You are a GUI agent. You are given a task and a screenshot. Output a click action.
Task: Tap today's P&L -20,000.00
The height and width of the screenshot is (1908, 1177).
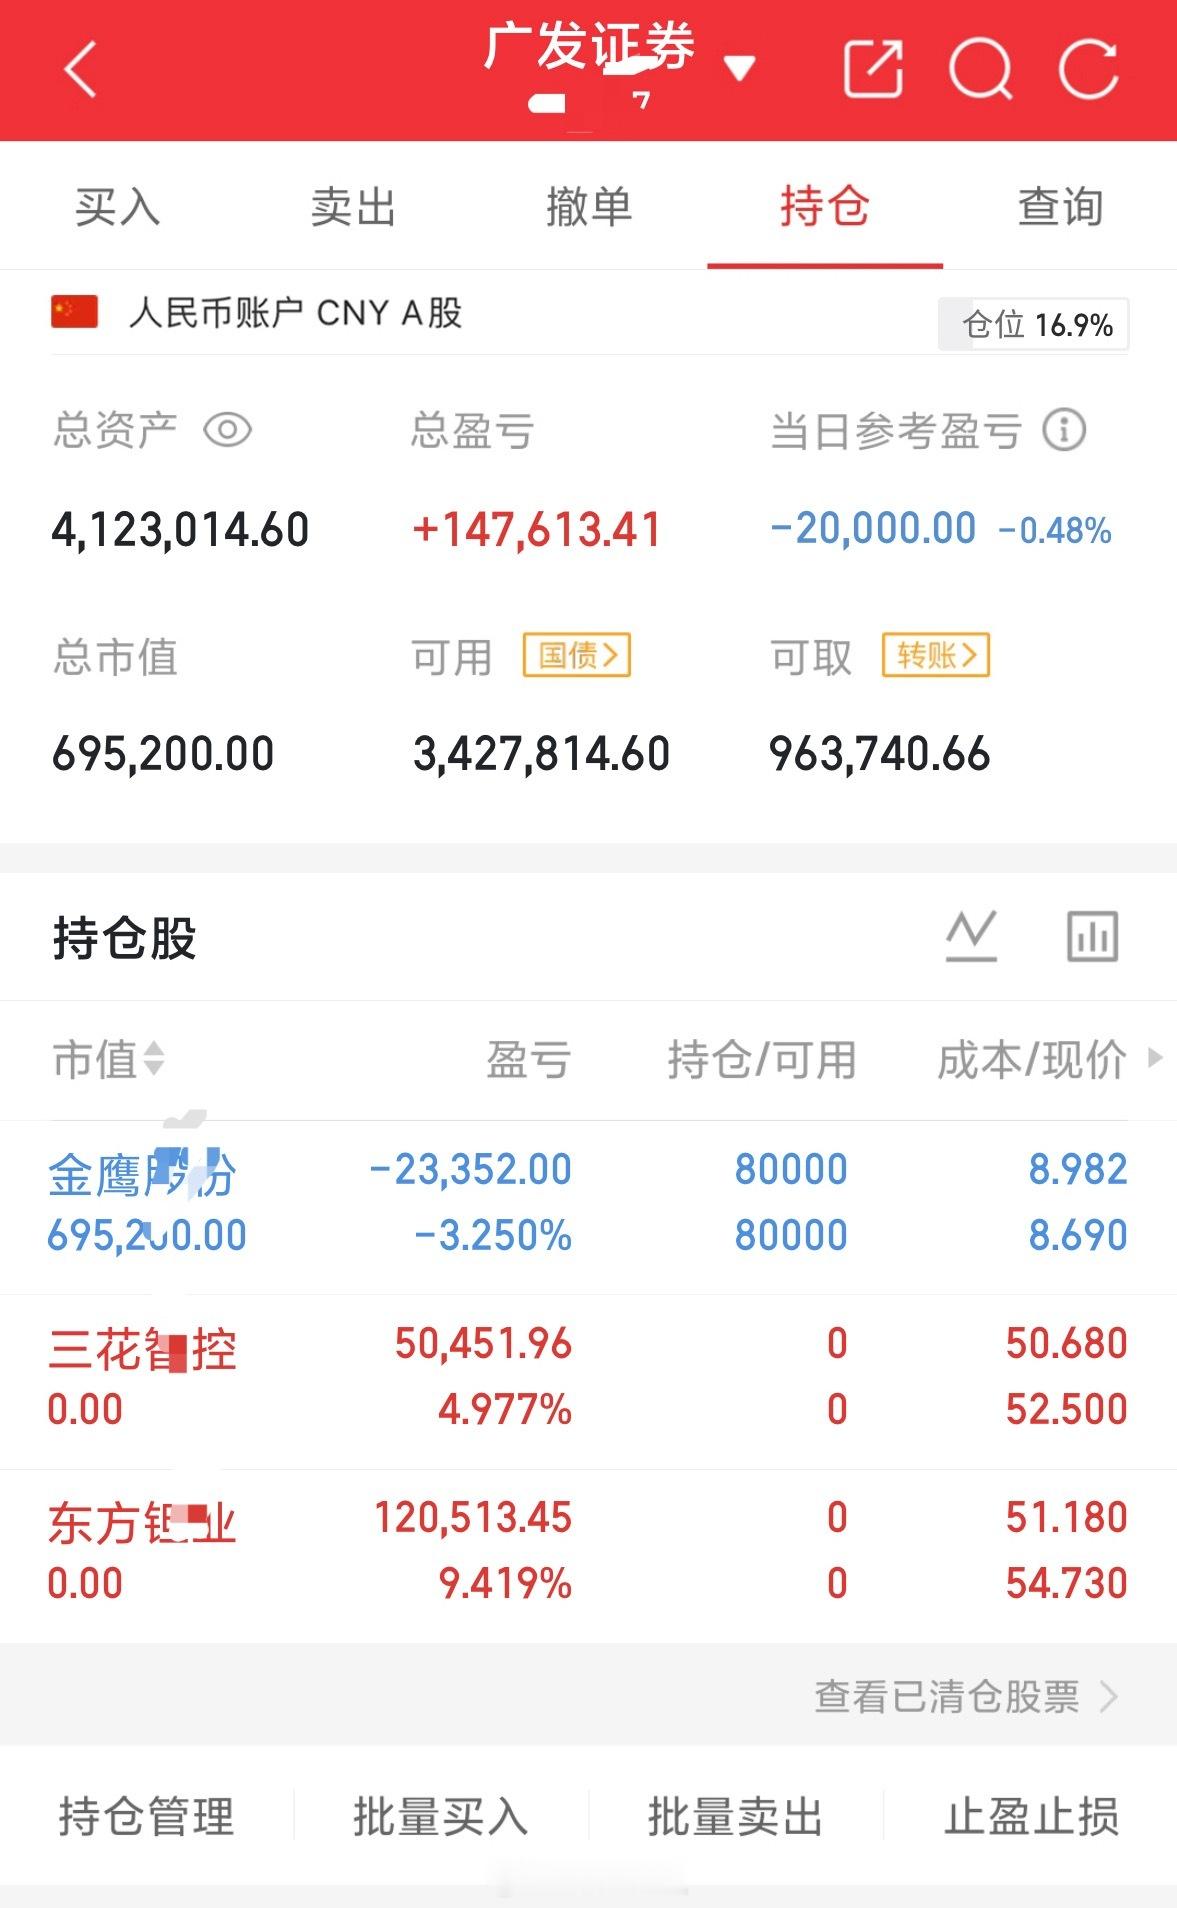873,528
